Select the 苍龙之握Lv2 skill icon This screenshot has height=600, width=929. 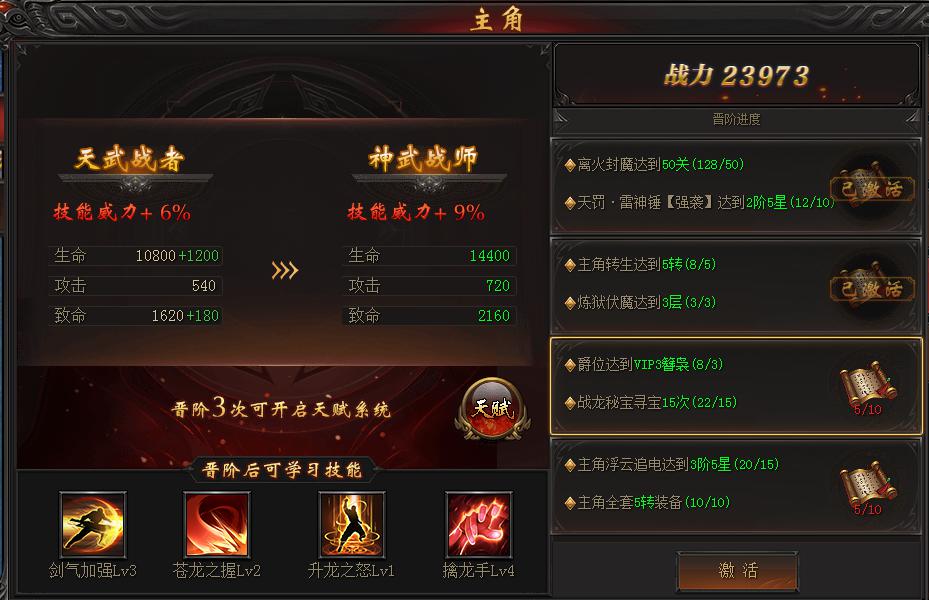click(x=216, y=525)
